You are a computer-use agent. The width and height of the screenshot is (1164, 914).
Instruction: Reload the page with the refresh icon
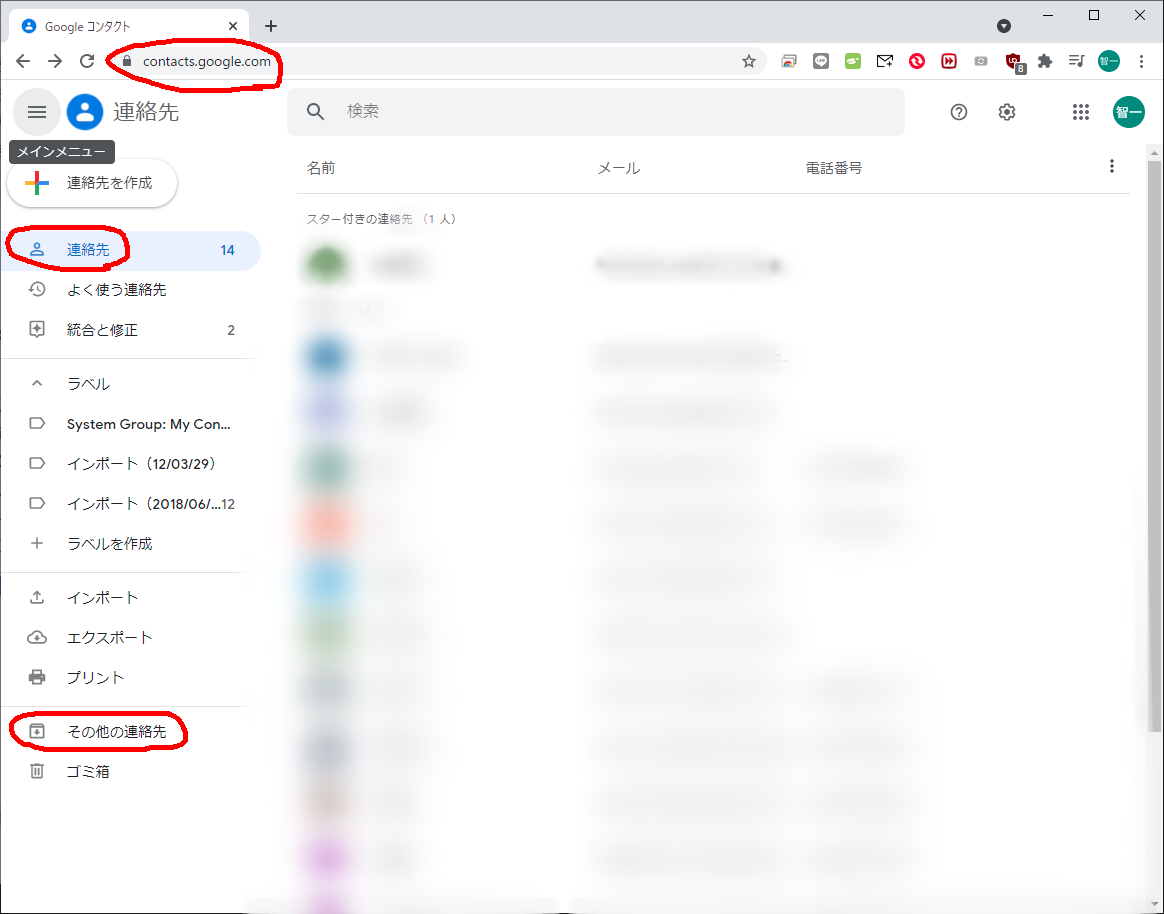coord(87,61)
